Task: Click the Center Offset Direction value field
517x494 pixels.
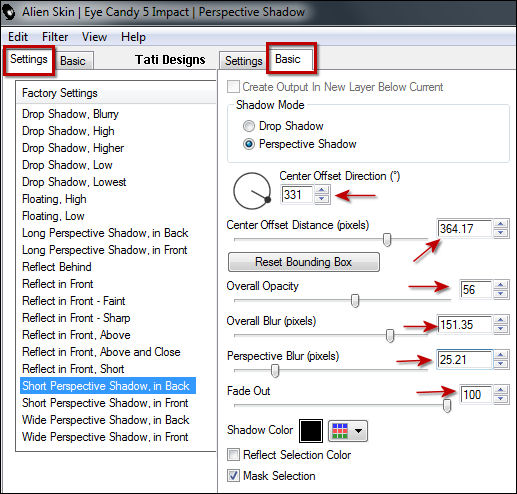Action: click(x=297, y=194)
